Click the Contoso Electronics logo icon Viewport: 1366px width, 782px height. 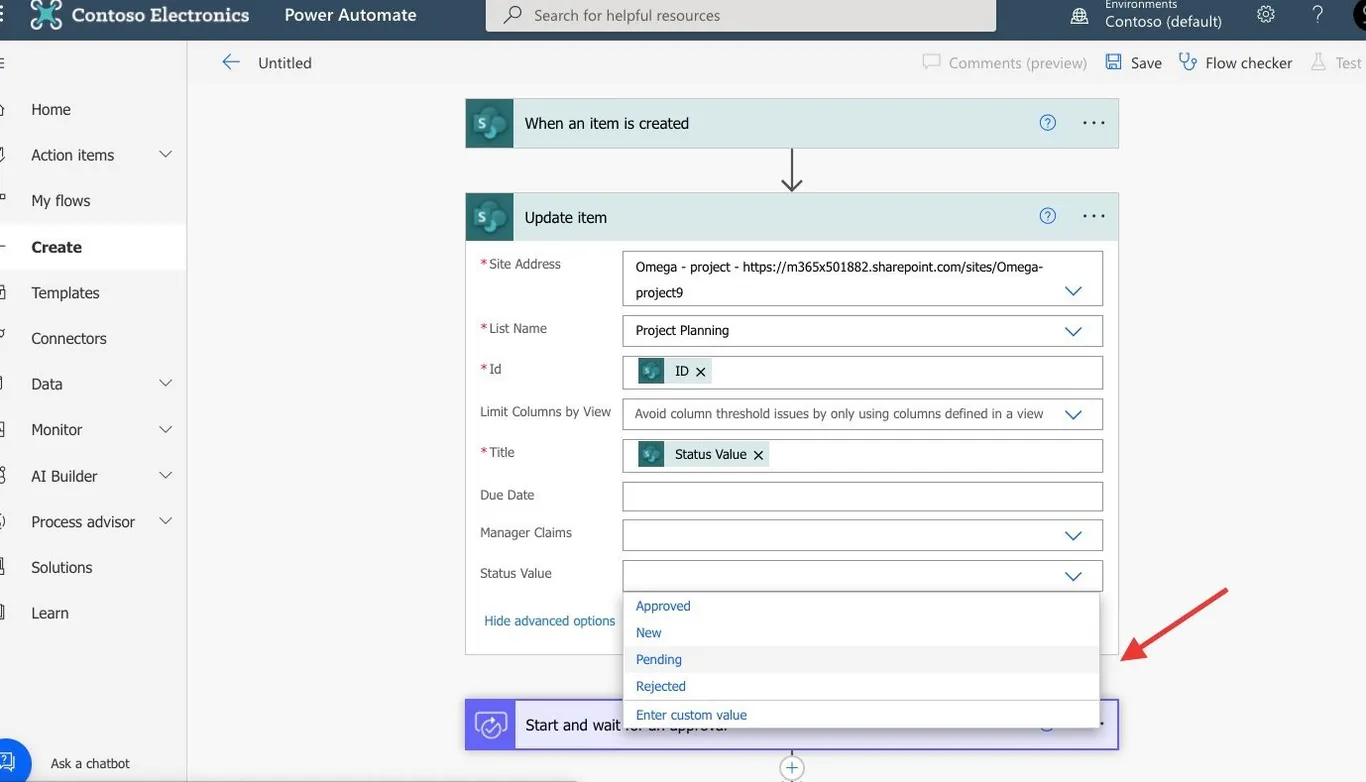tap(46, 15)
